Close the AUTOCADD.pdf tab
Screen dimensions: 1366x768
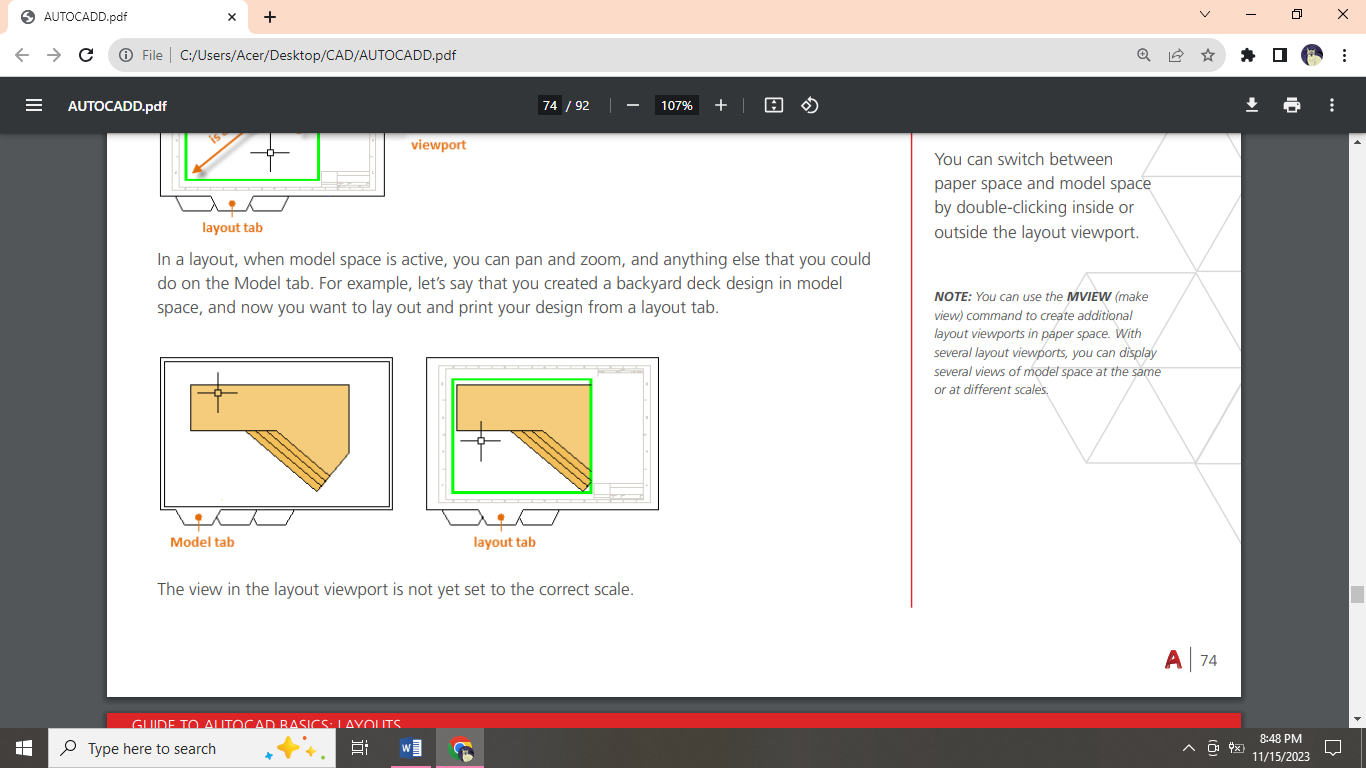click(x=231, y=17)
